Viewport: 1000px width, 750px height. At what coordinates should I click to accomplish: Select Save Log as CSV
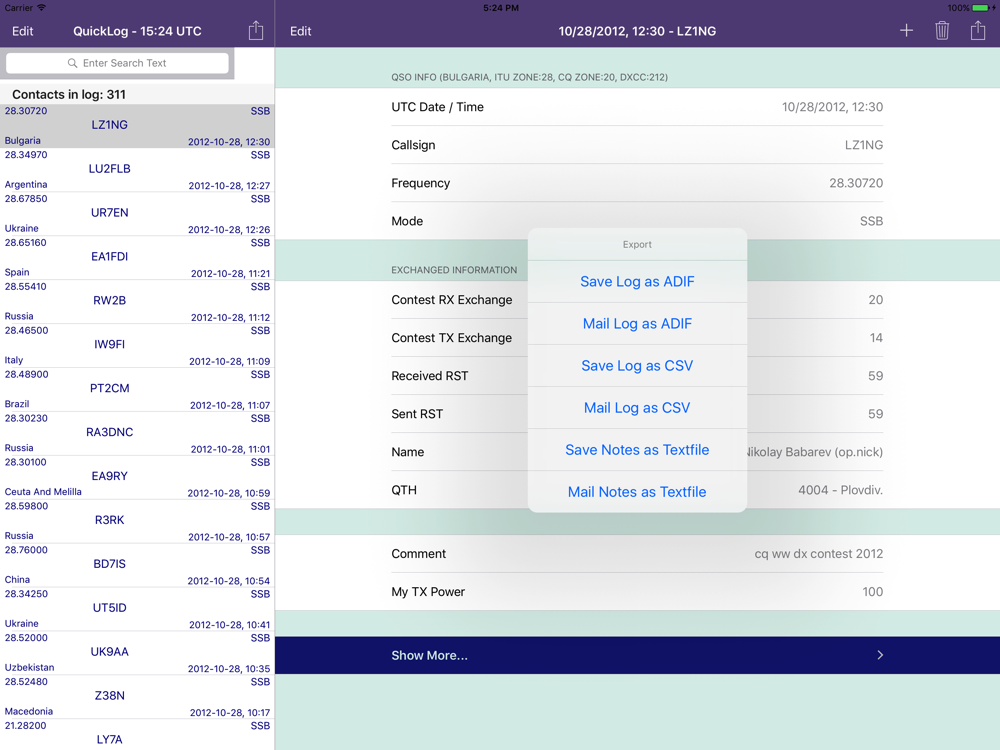tap(637, 366)
